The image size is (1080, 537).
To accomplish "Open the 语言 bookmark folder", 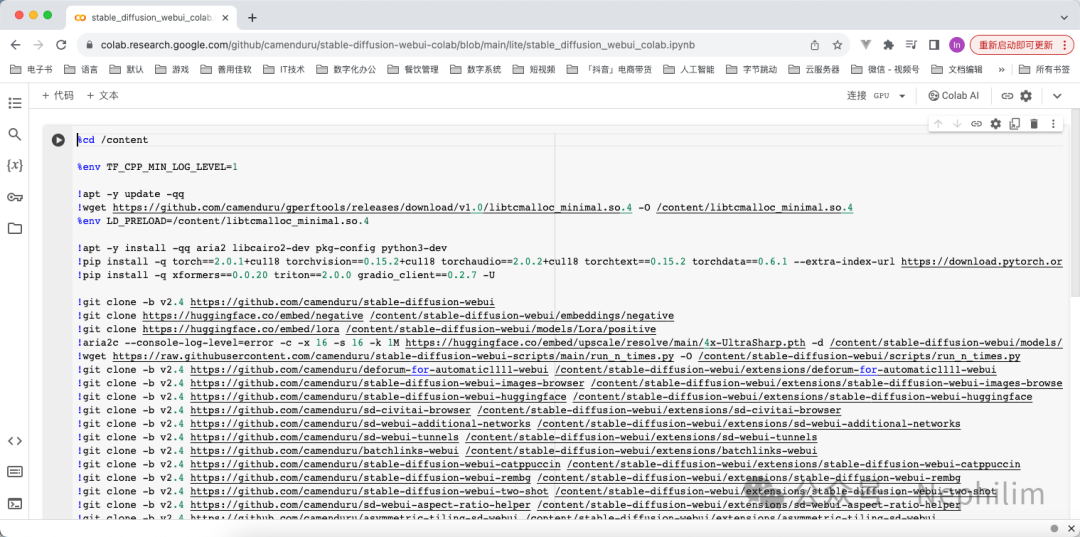I will point(81,70).
